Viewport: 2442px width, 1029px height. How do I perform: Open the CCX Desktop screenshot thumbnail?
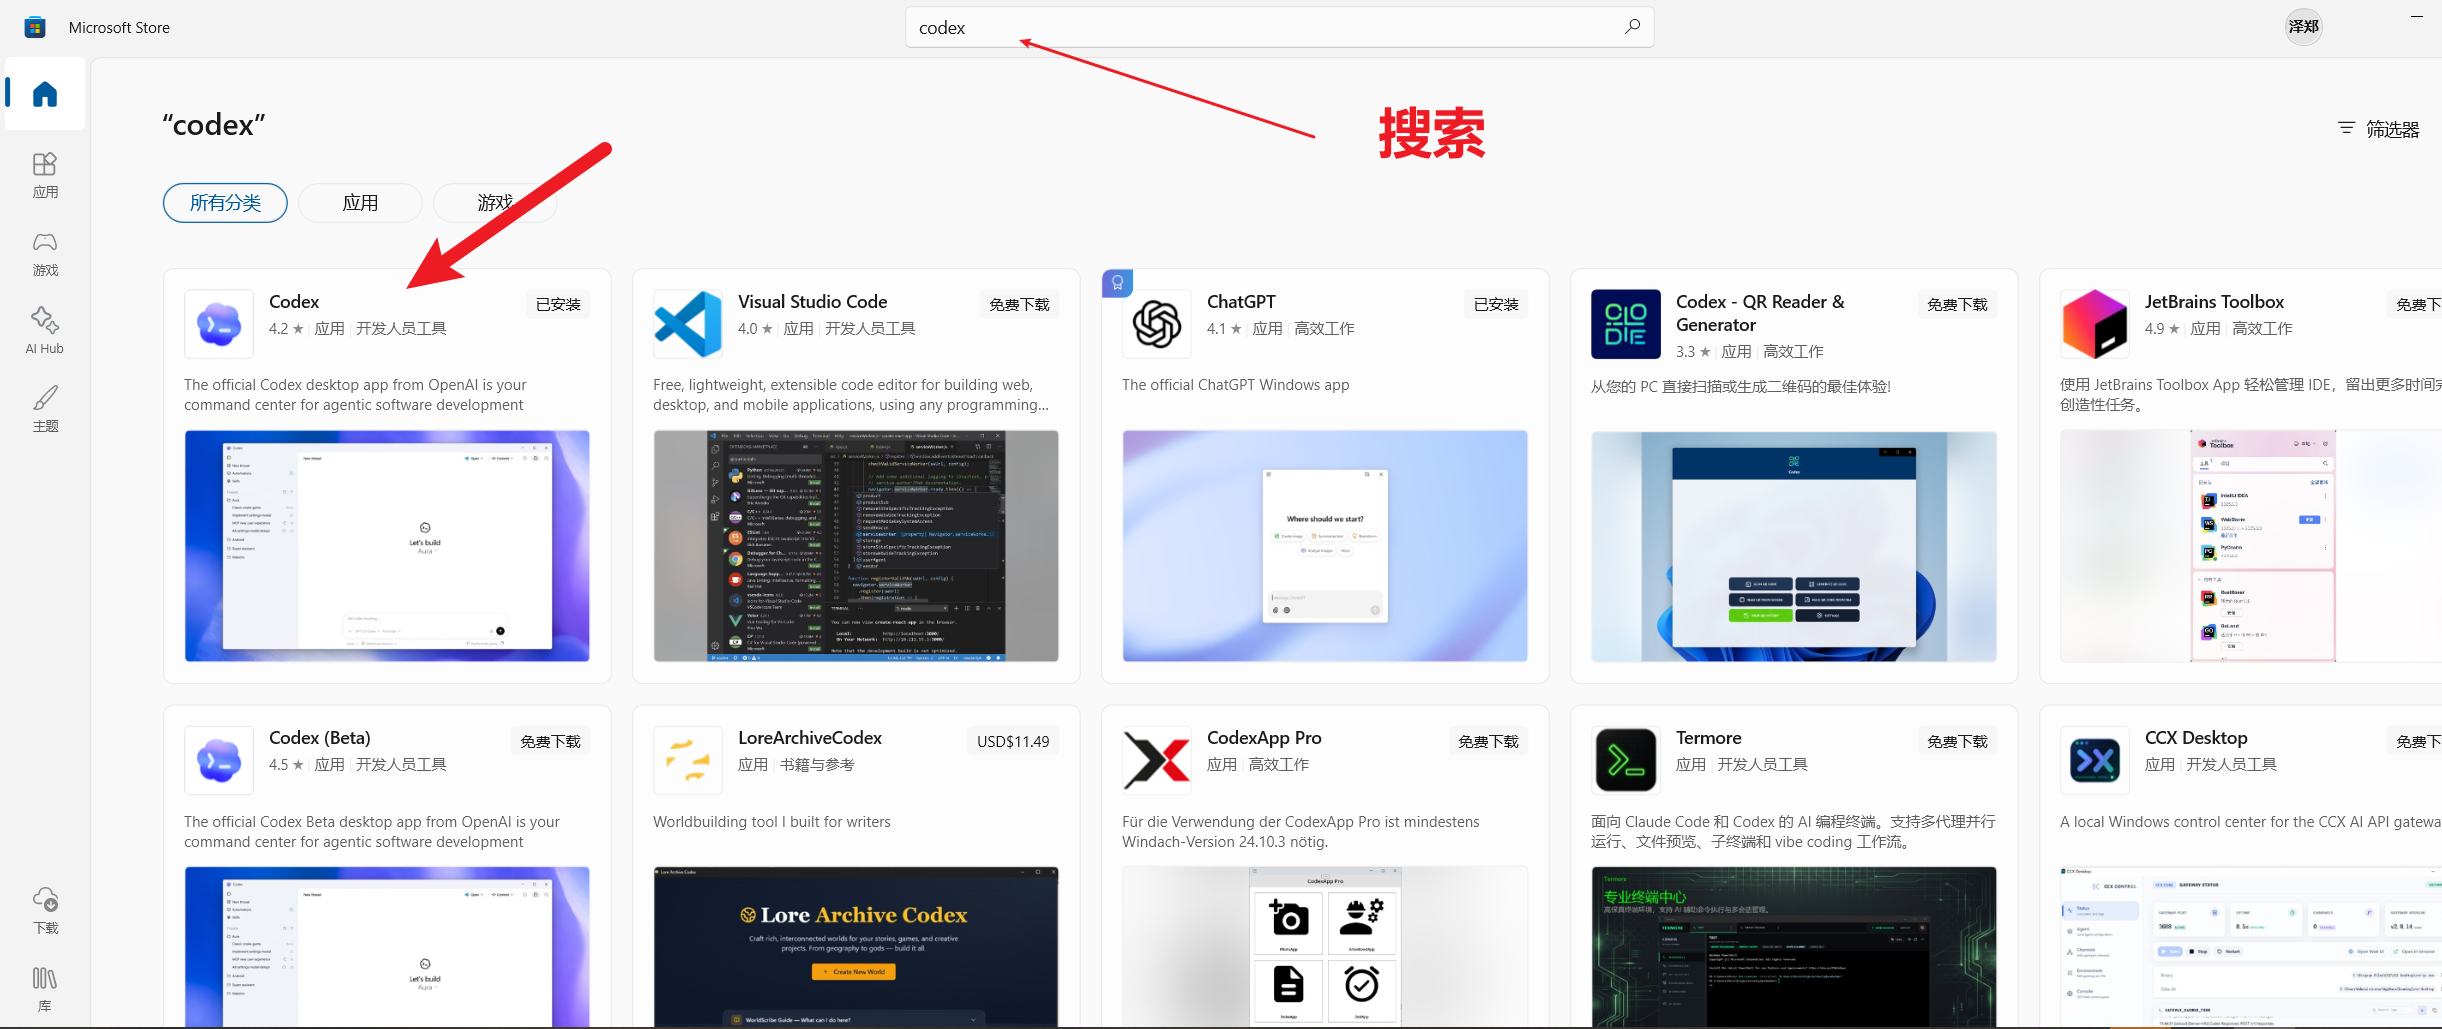pyautogui.click(x=2251, y=947)
